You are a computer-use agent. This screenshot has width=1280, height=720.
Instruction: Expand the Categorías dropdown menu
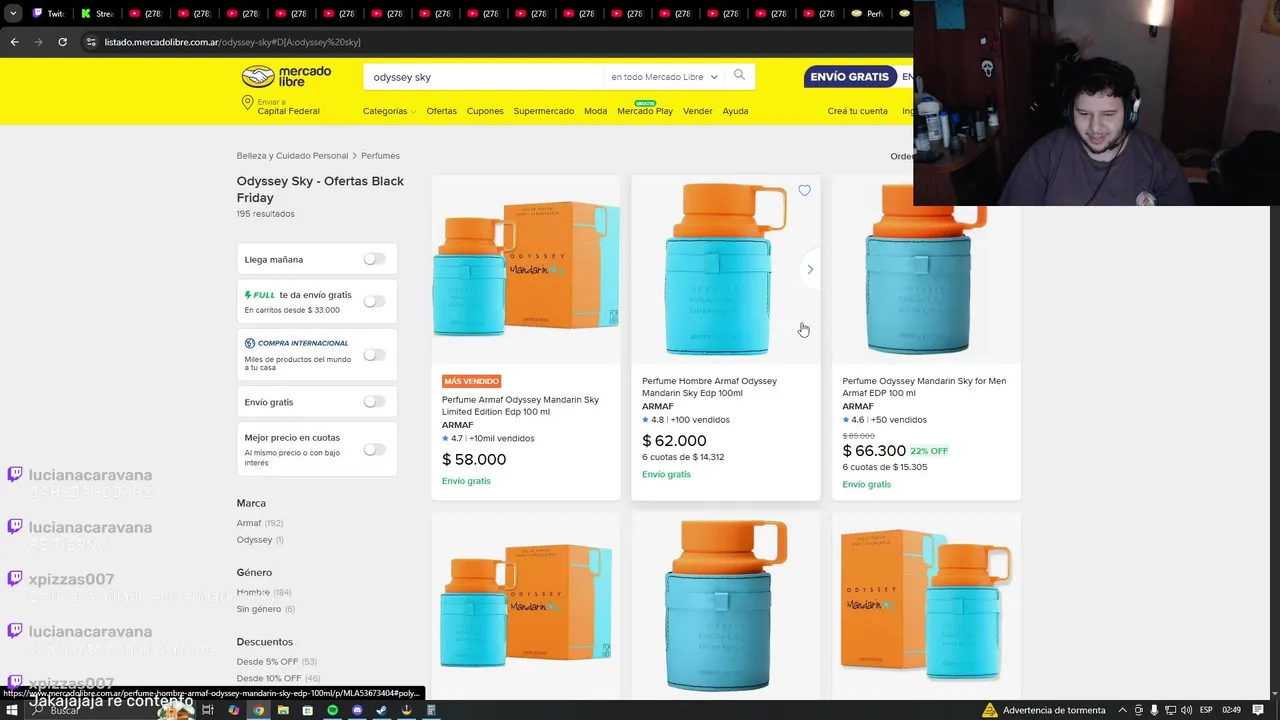click(389, 111)
